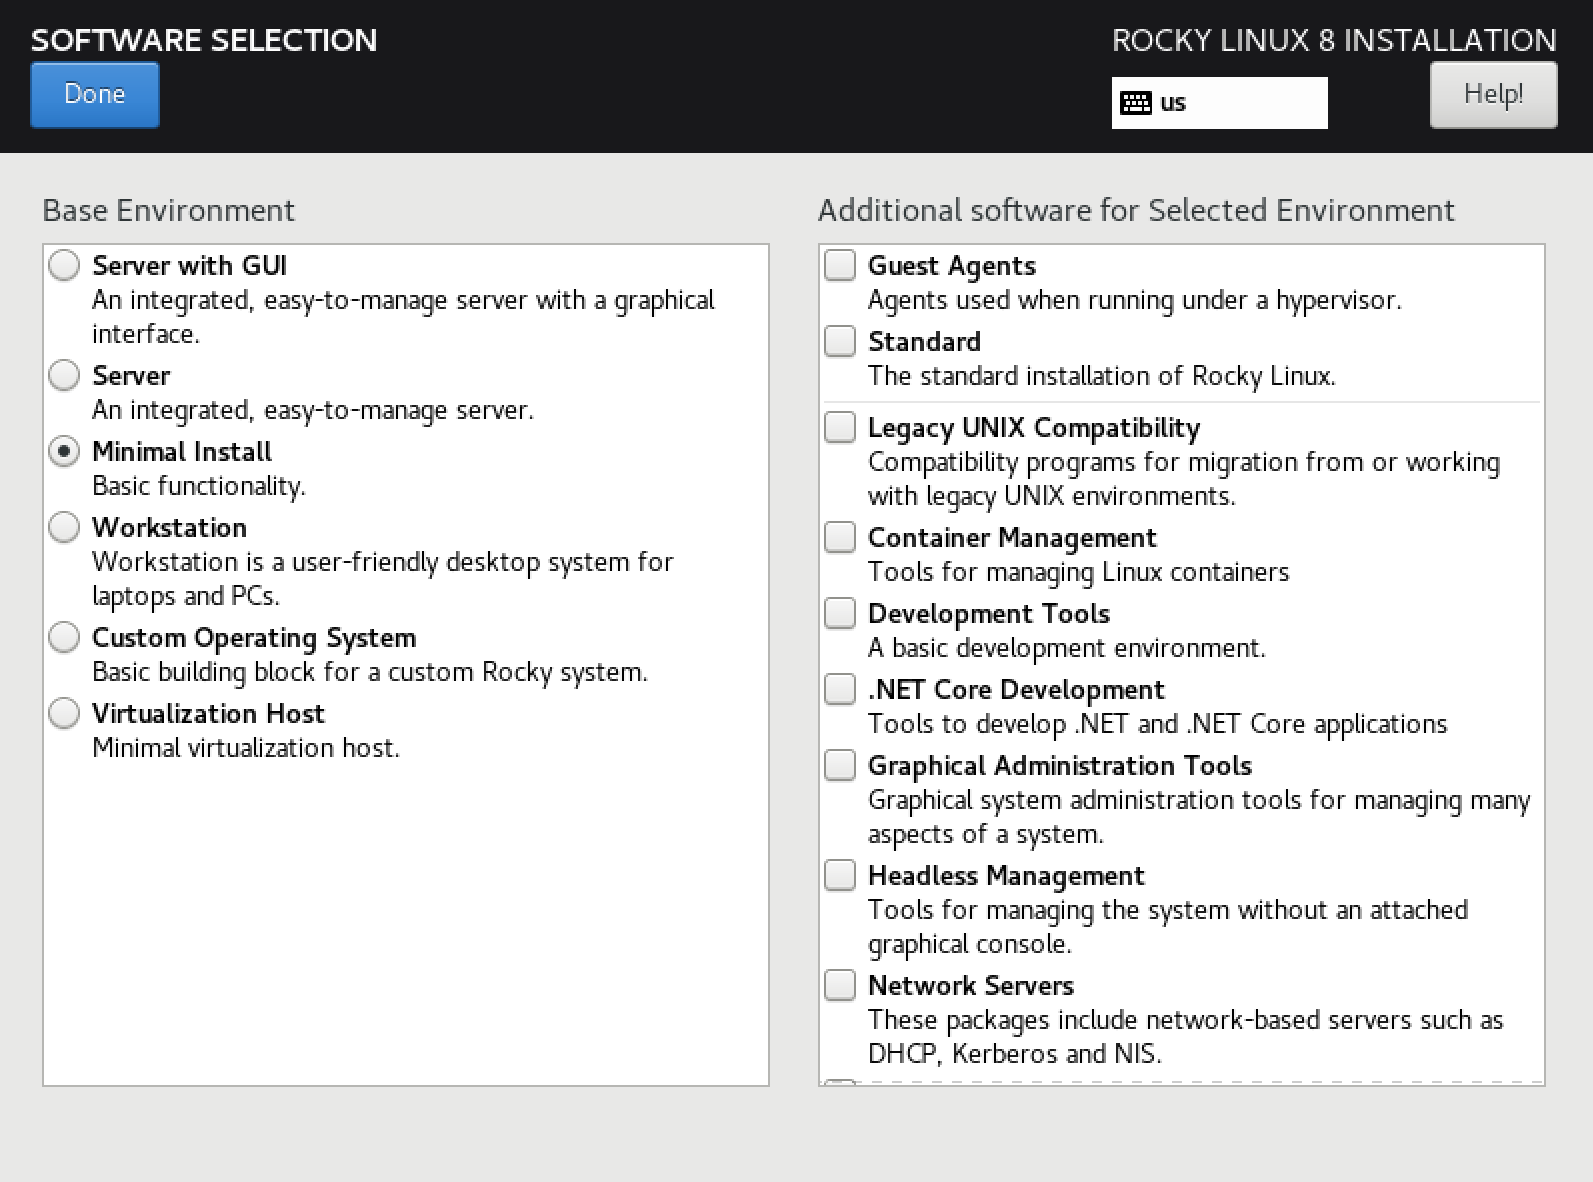Click the keyboard layout icon

click(x=1136, y=103)
